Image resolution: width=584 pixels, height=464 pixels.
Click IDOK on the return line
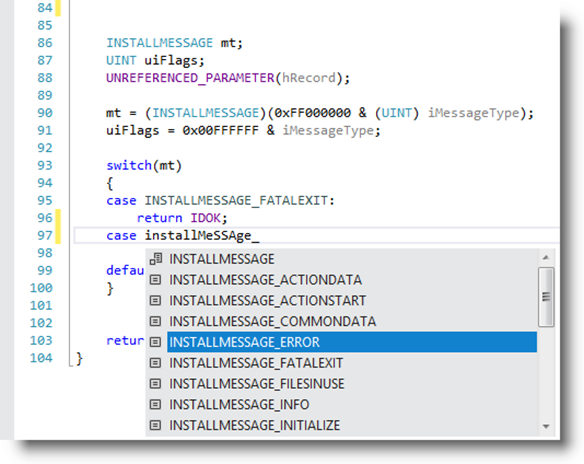tap(206, 218)
